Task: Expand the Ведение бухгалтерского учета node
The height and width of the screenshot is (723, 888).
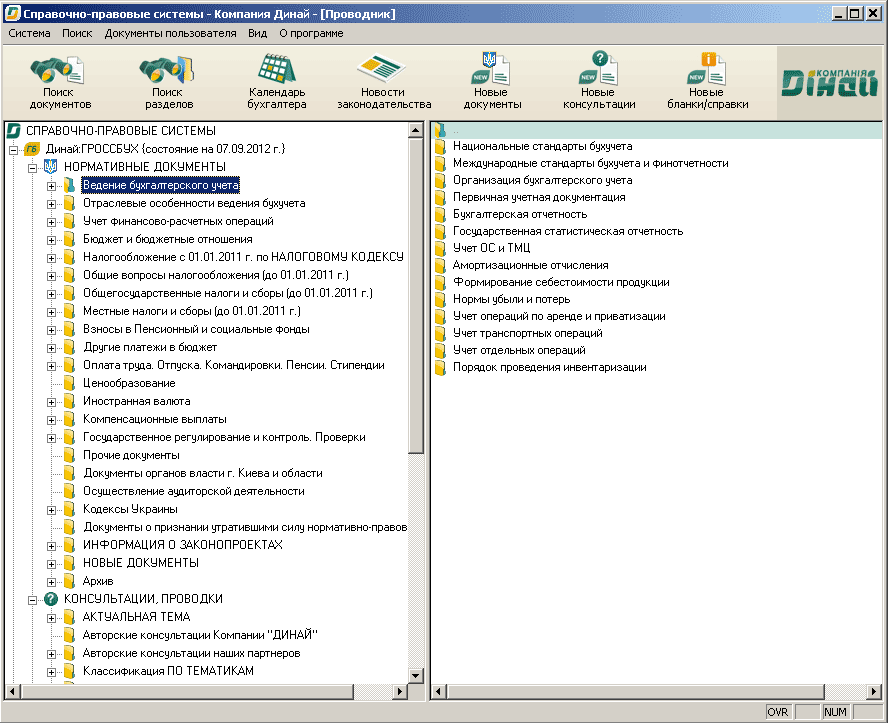Action: pos(52,185)
